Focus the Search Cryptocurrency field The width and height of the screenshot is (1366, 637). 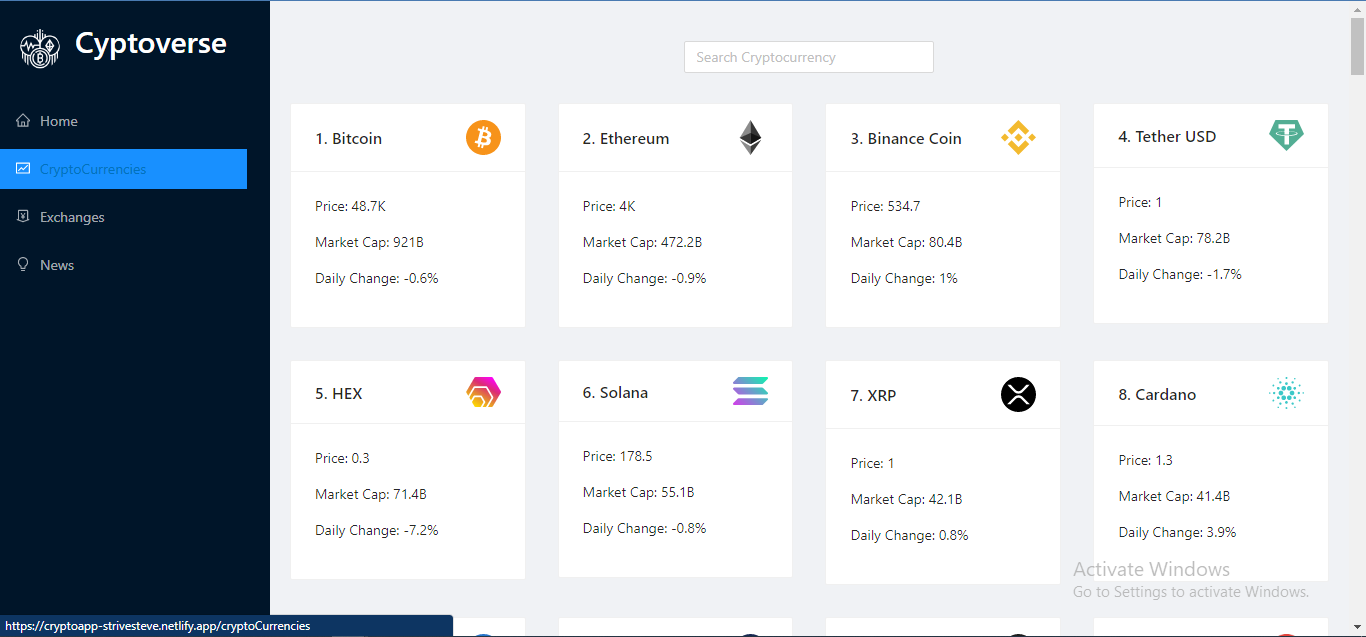pos(808,57)
